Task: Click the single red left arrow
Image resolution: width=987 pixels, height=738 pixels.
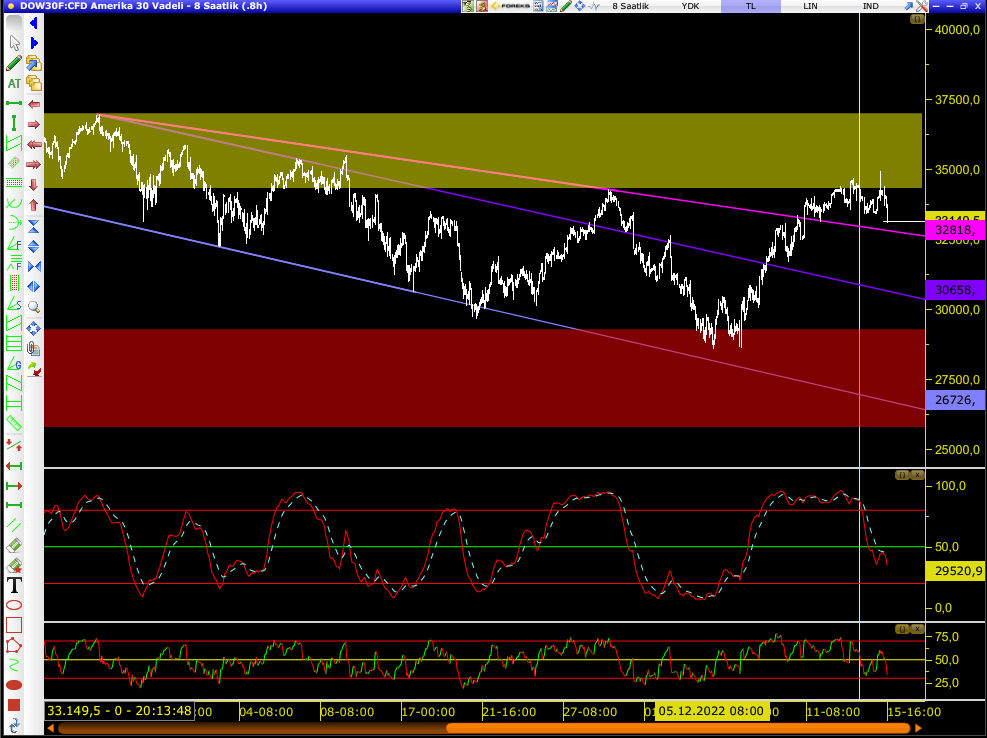Action: (x=34, y=104)
